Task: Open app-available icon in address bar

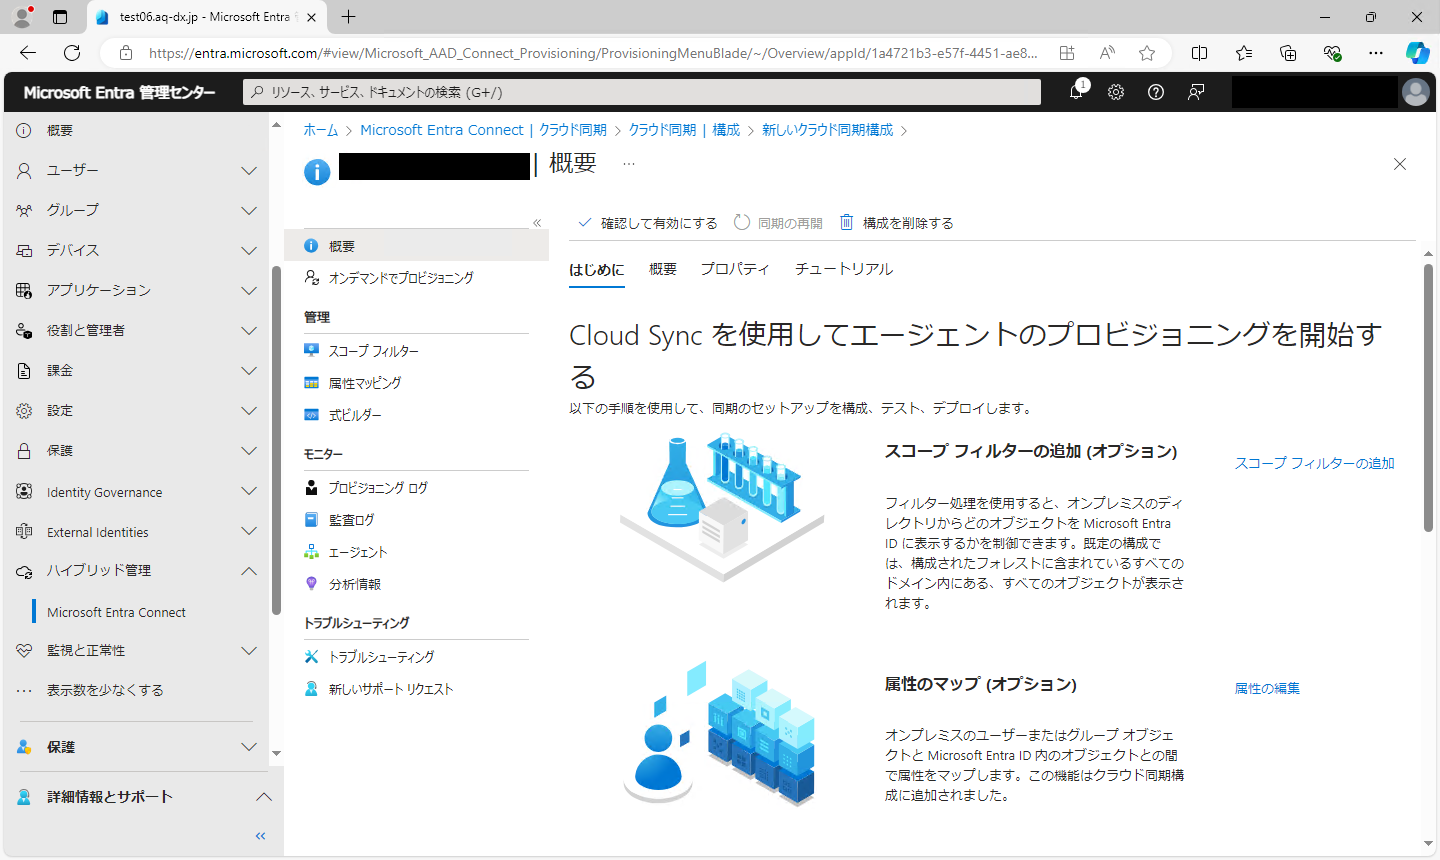Action: [x=1067, y=53]
